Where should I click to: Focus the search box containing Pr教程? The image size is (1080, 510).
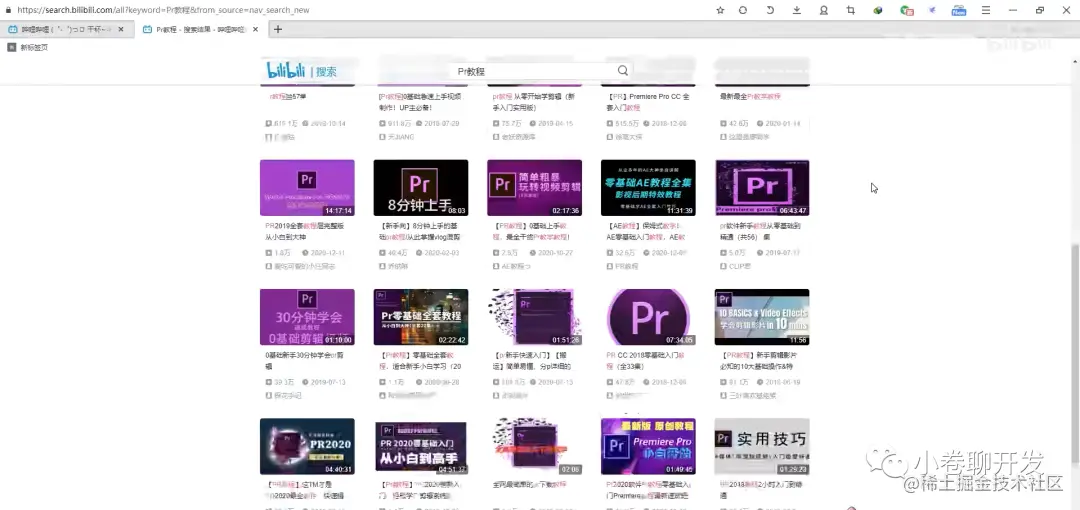[x=539, y=71]
